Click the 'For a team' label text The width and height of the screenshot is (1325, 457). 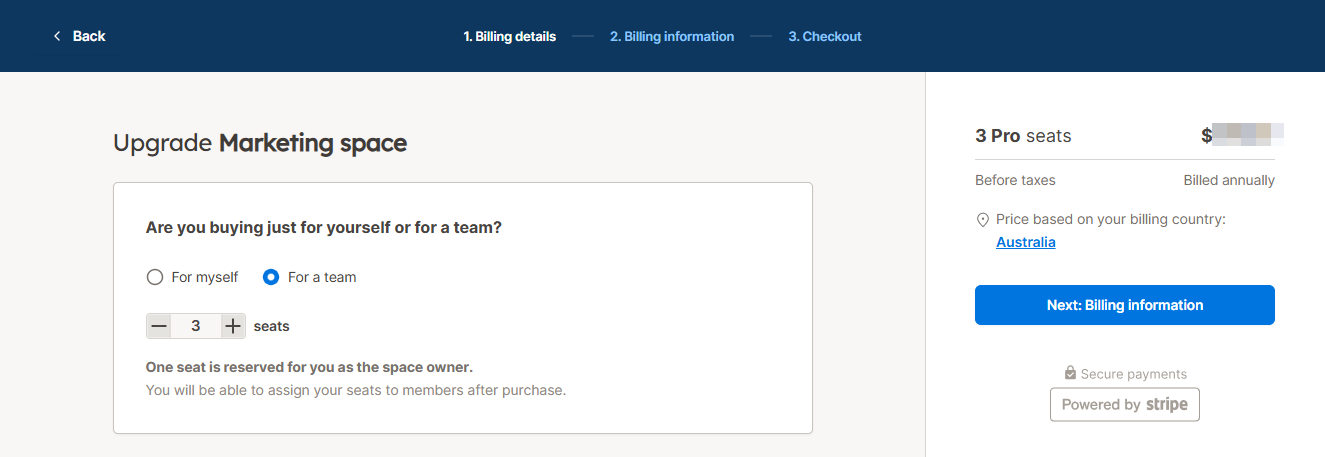click(x=322, y=277)
